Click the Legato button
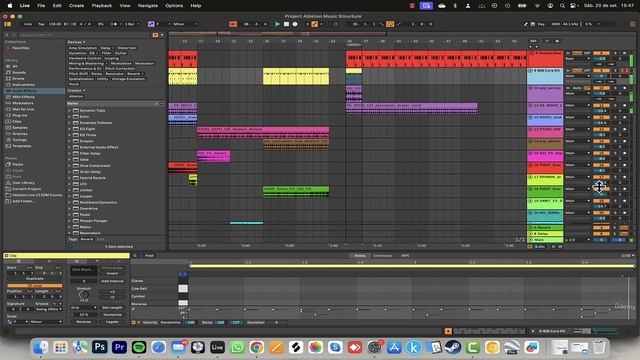 [x=112, y=321]
